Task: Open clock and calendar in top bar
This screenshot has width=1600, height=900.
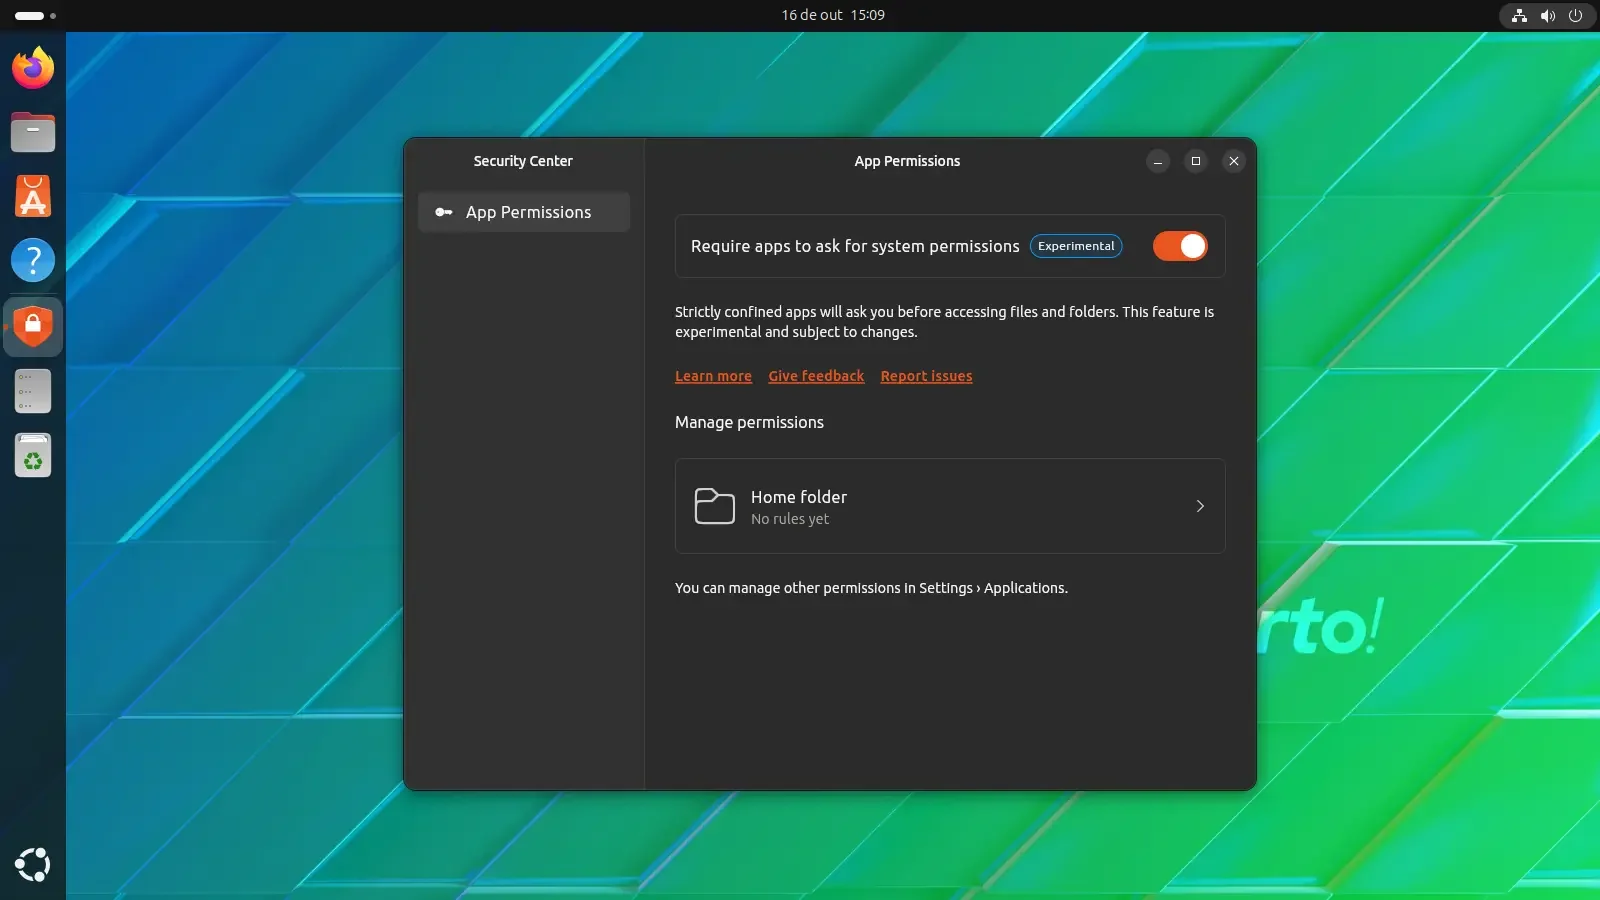Action: (833, 15)
